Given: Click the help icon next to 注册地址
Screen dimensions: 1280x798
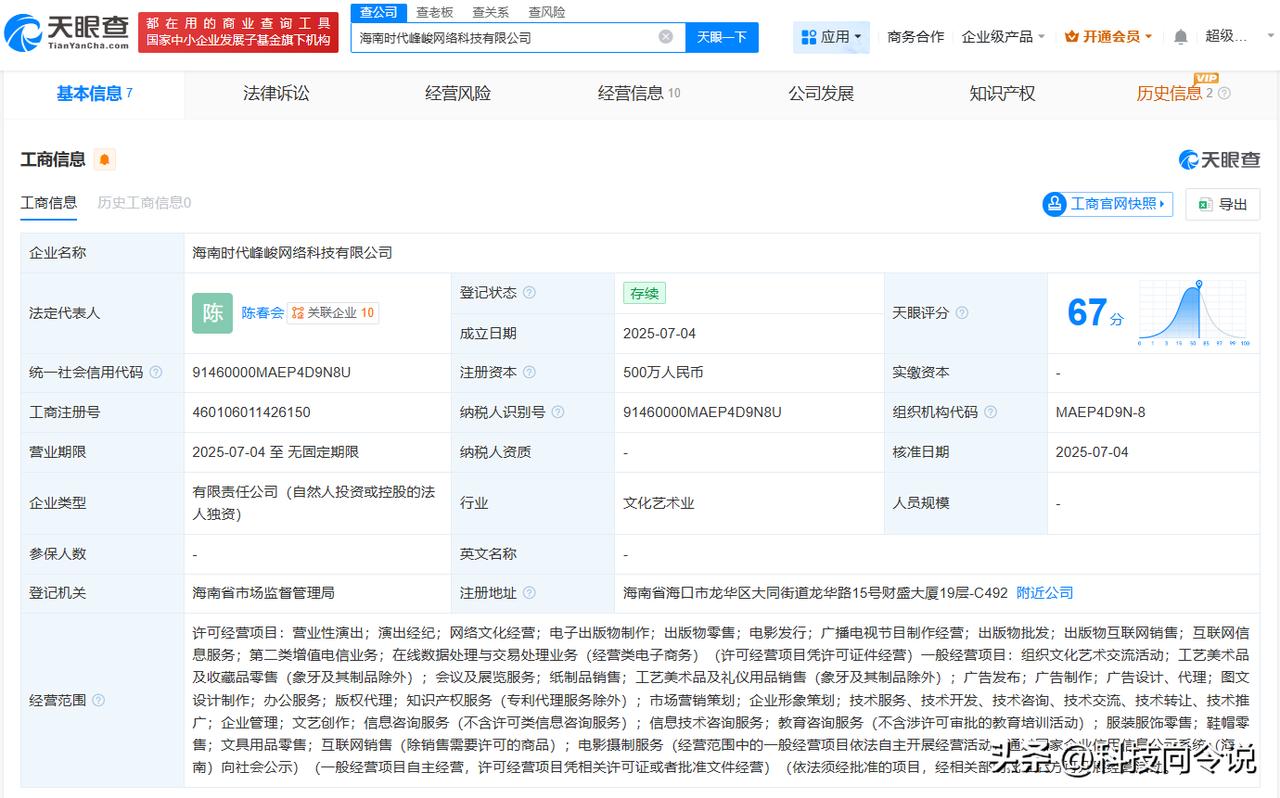Looking at the screenshot, I should point(529,593).
